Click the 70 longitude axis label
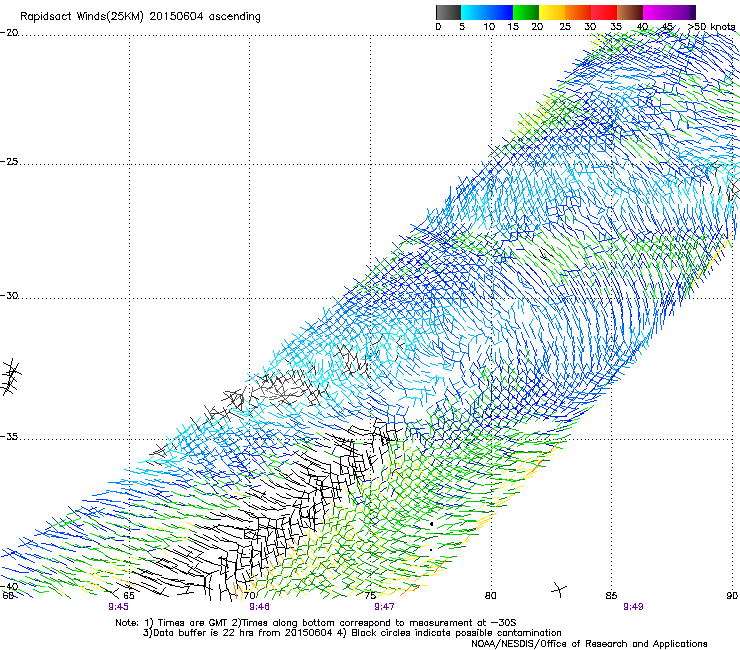The width and height of the screenshot is (740, 650). click(x=250, y=595)
